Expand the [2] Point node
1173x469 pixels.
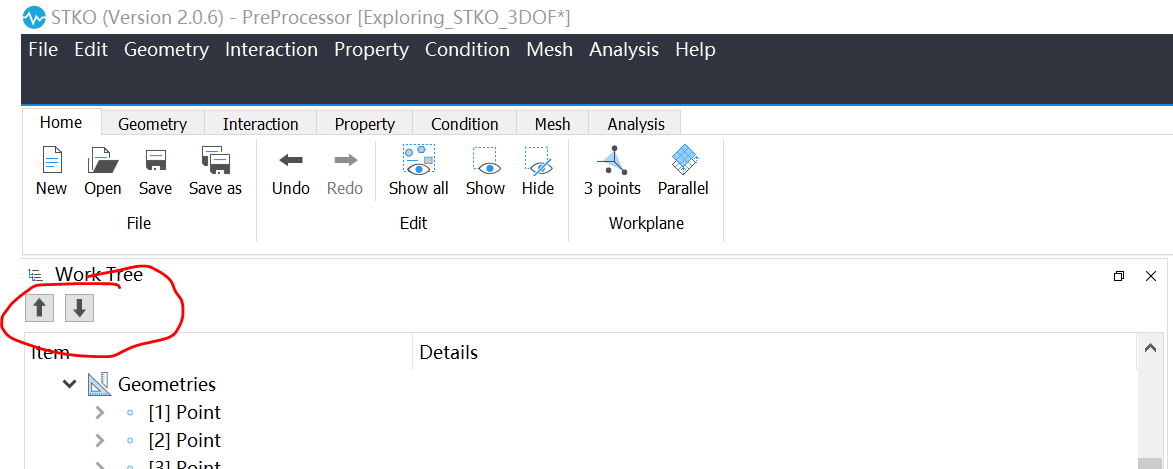coord(99,441)
